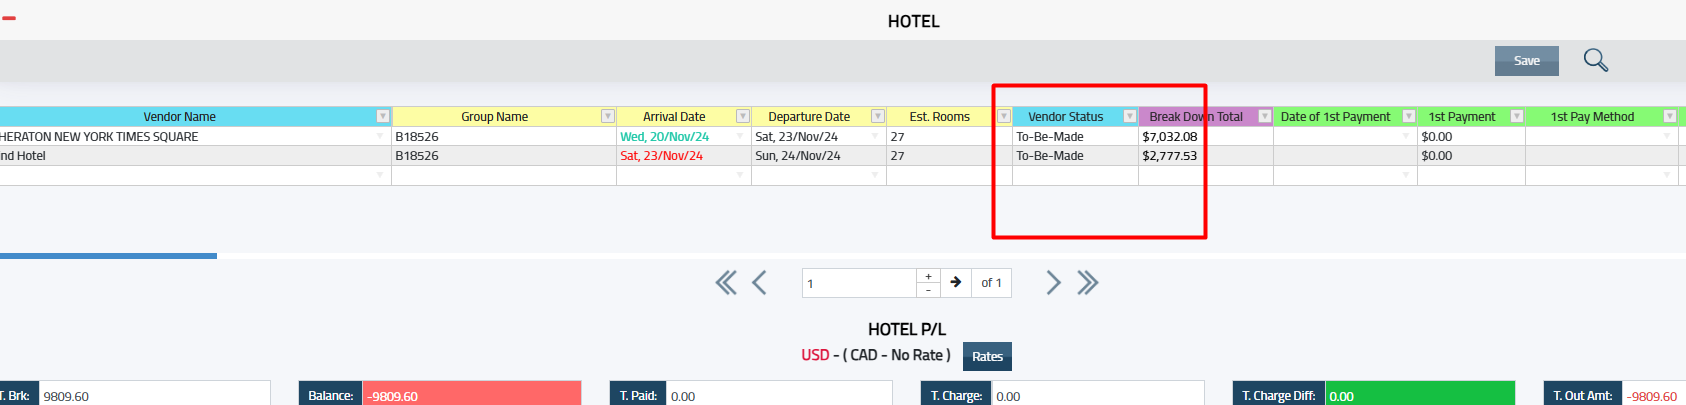
Task: Go to the first page arrow
Action: click(726, 283)
